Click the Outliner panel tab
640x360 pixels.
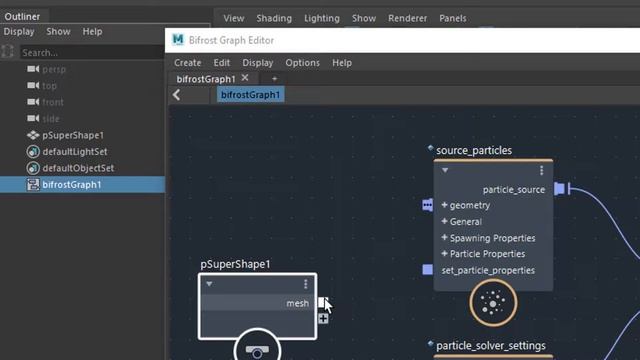(x=22, y=16)
